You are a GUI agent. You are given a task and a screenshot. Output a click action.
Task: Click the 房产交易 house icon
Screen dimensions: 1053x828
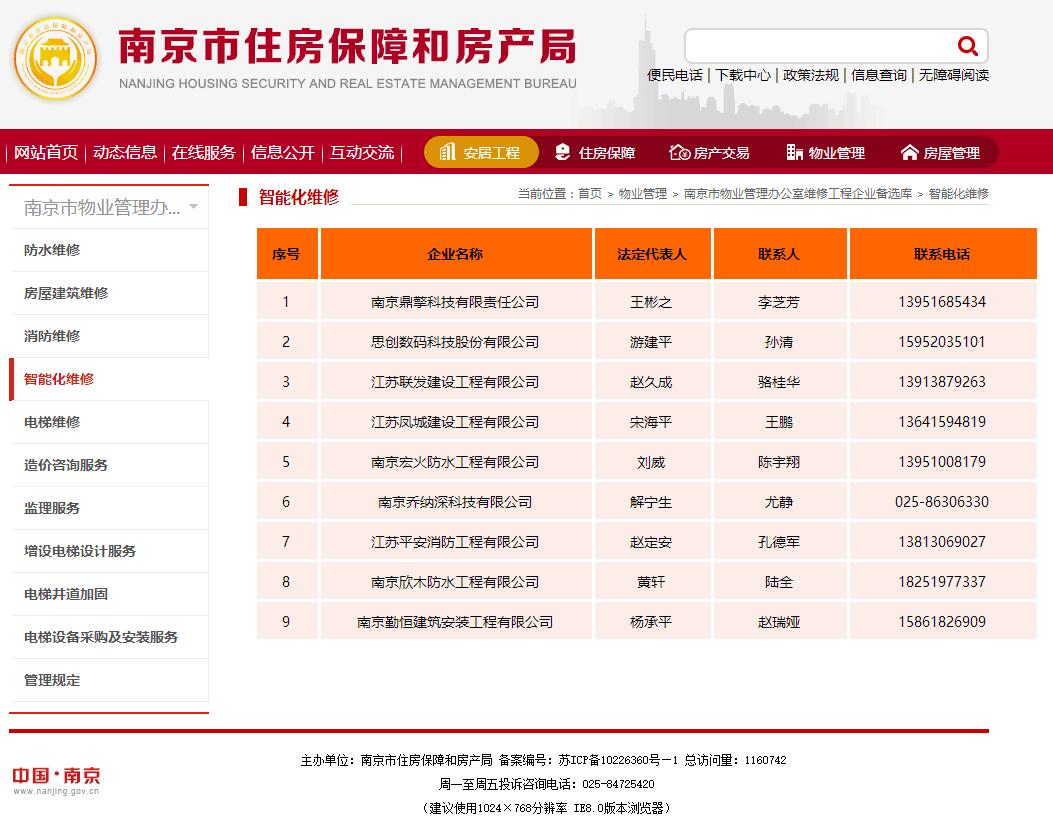click(x=680, y=152)
